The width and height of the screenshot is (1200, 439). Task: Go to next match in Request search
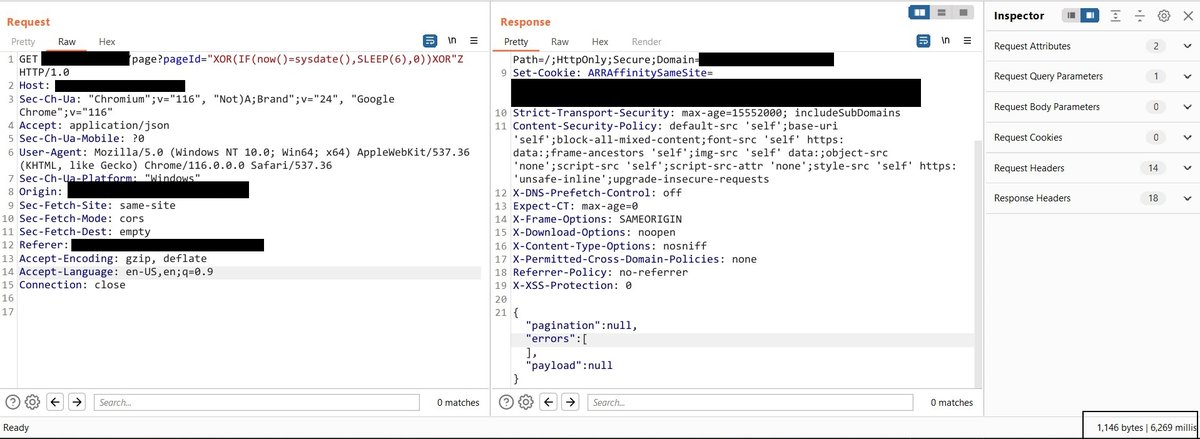pyautogui.click(x=76, y=402)
